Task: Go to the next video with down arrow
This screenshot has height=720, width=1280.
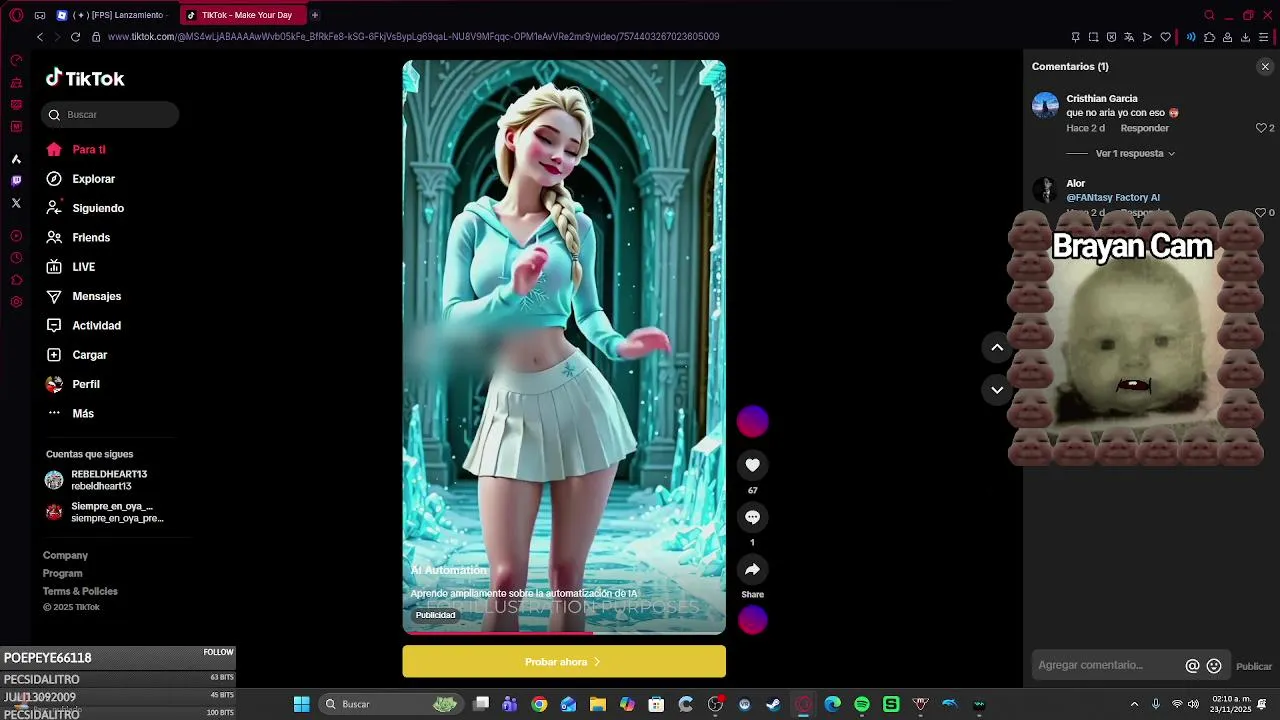Action: coord(997,390)
